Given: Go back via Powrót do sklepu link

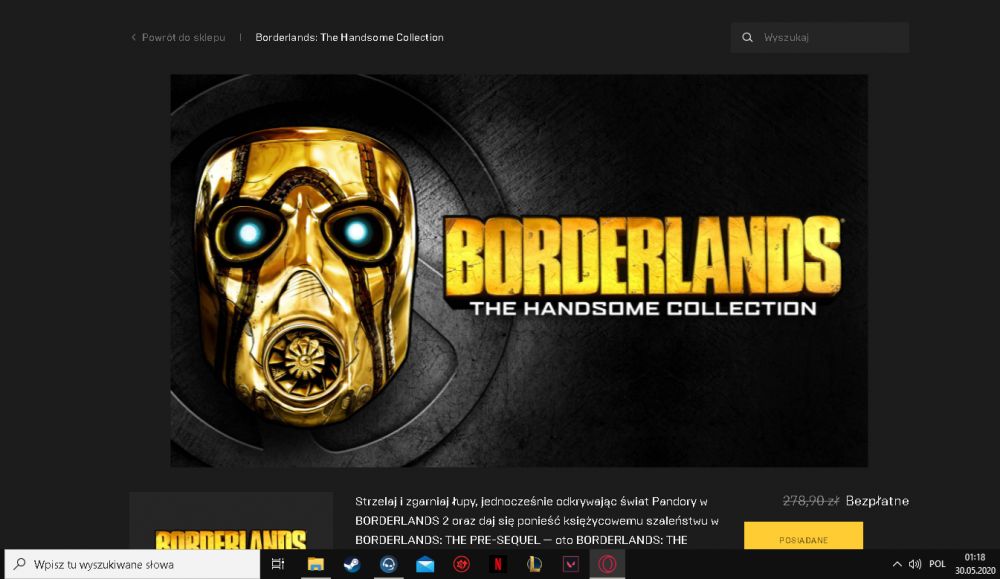Looking at the screenshot, I should click(183, 38).
